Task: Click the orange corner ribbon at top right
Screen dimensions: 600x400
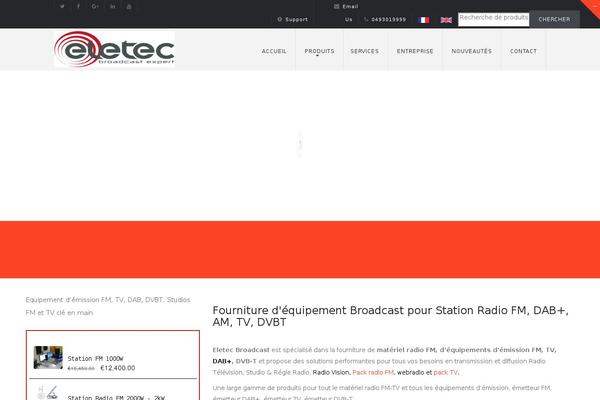Action: click(x=593, y=6)
